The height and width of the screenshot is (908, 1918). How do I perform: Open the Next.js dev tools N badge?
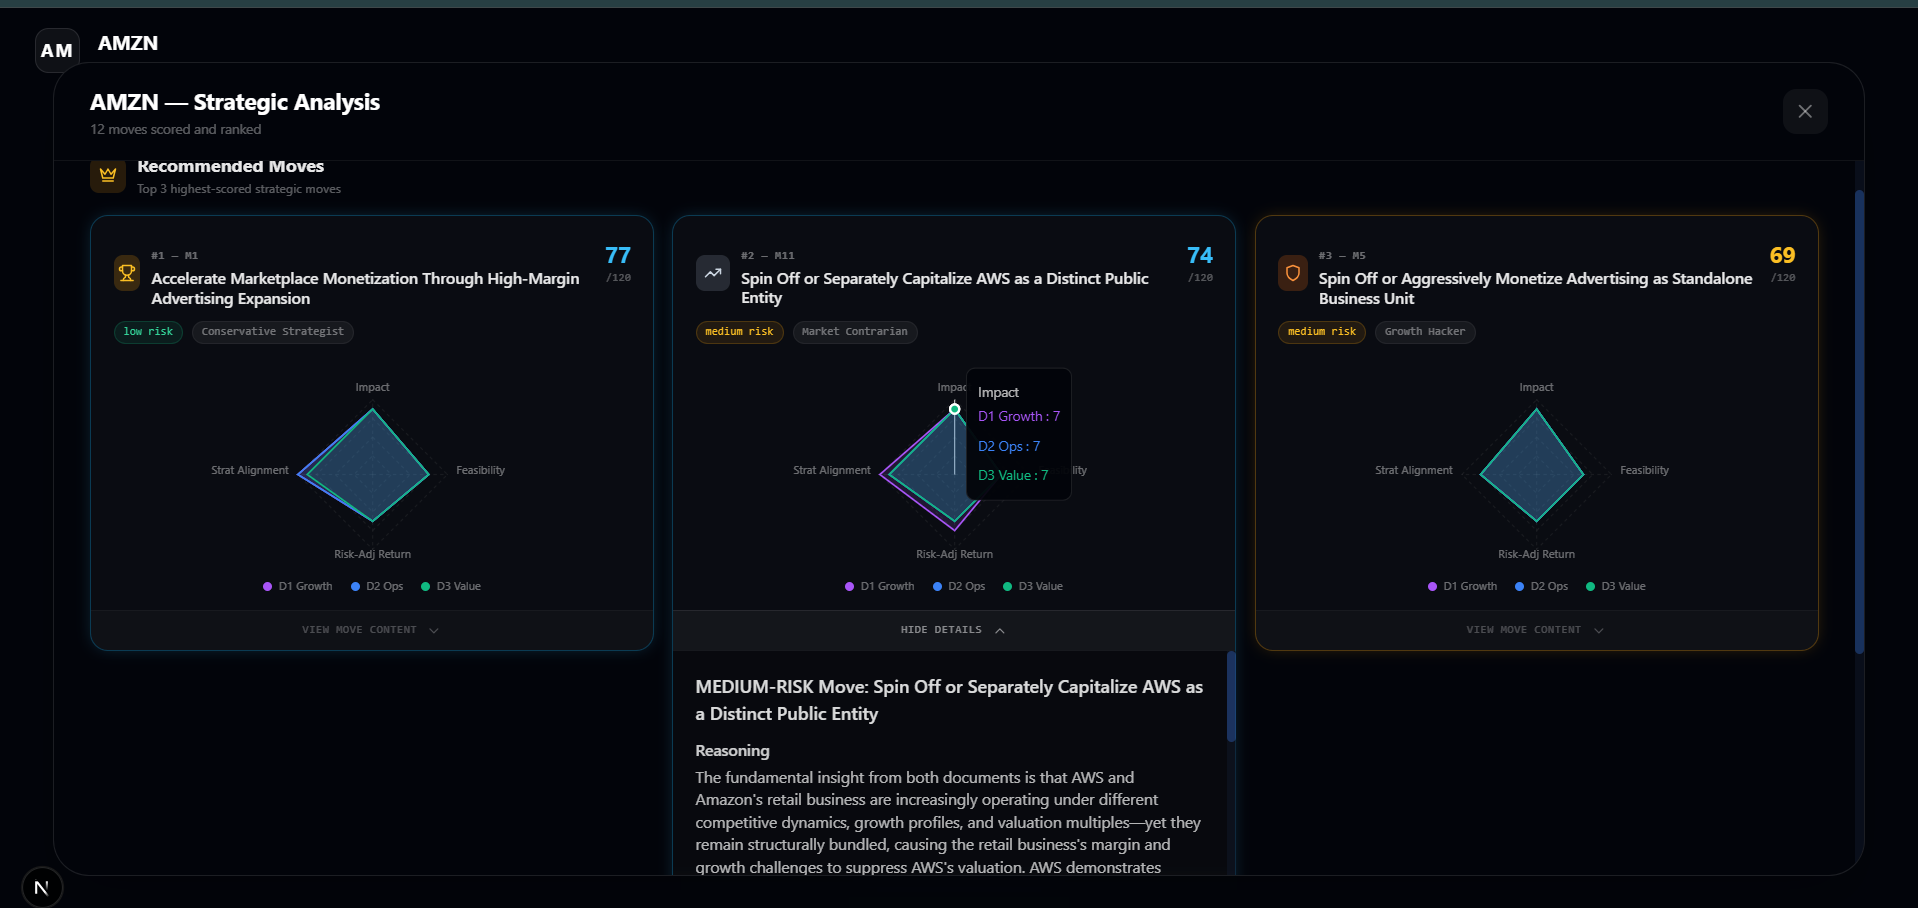coord(42,887)
